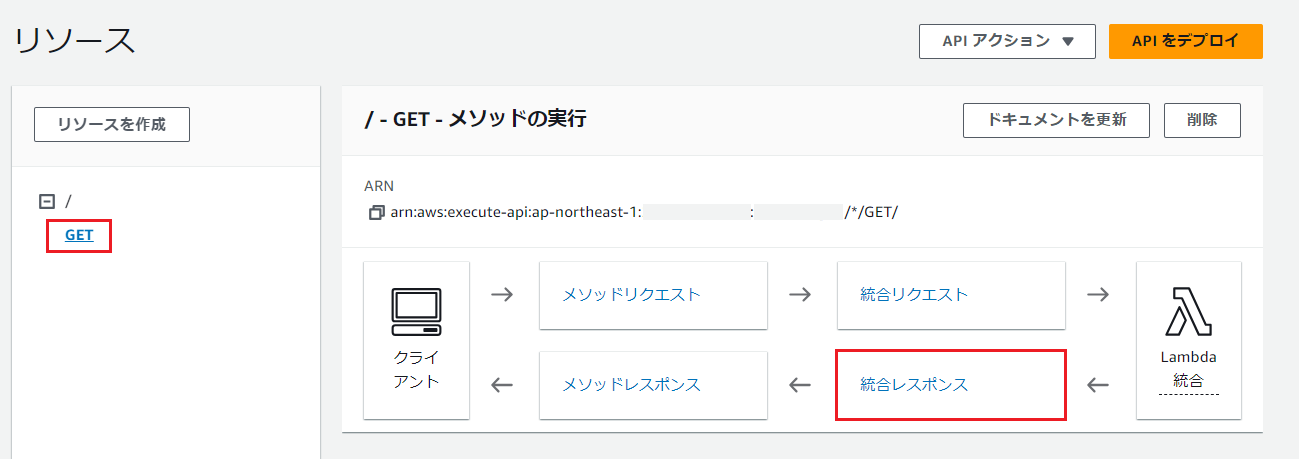This screenshot has width=1299, height=459.
Task: Click the API をデプロイ button
Action: (x=1185, y=41)
